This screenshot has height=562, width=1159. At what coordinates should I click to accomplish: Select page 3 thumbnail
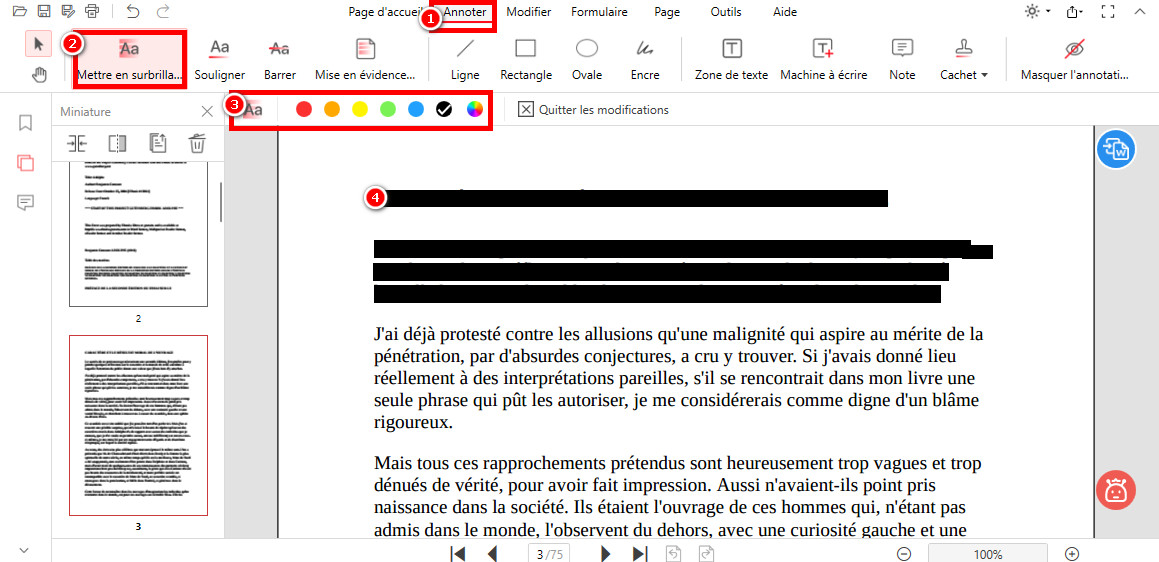138,425
